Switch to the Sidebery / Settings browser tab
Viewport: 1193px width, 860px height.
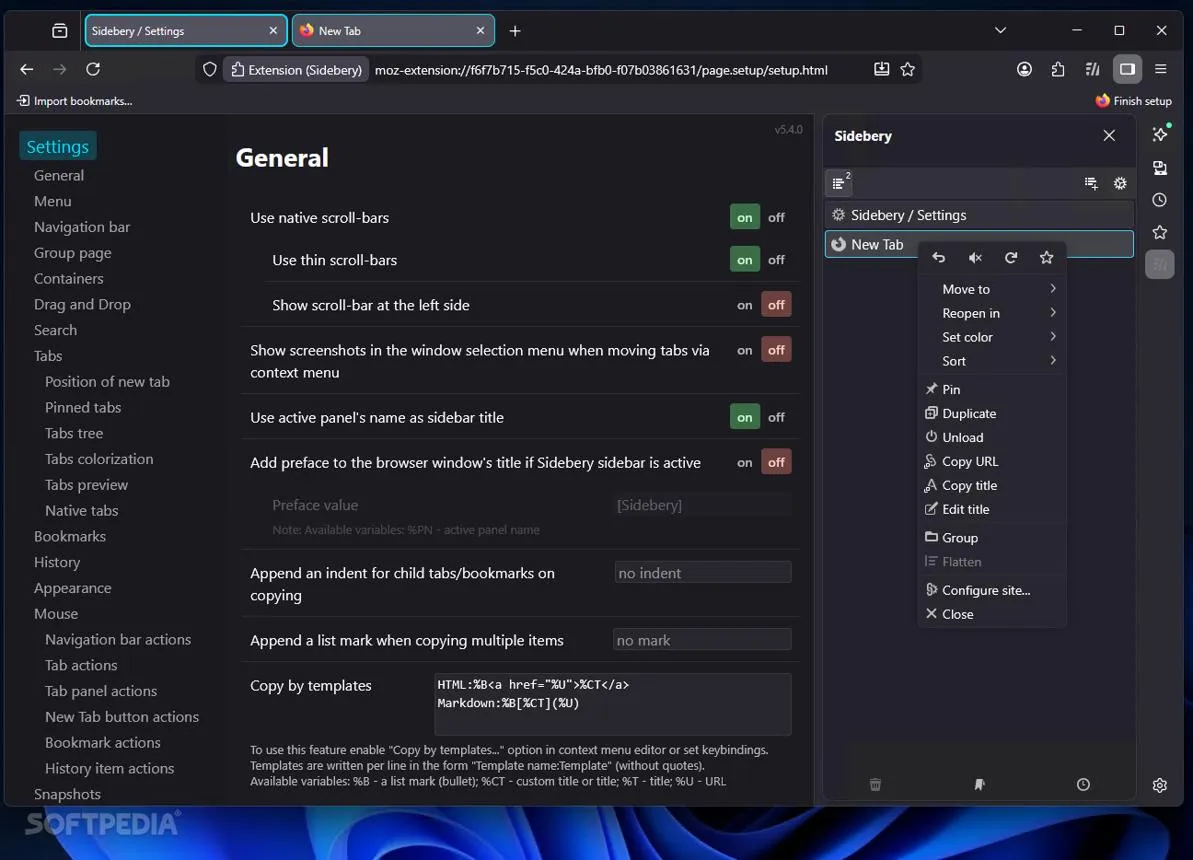tap(186, 30)
